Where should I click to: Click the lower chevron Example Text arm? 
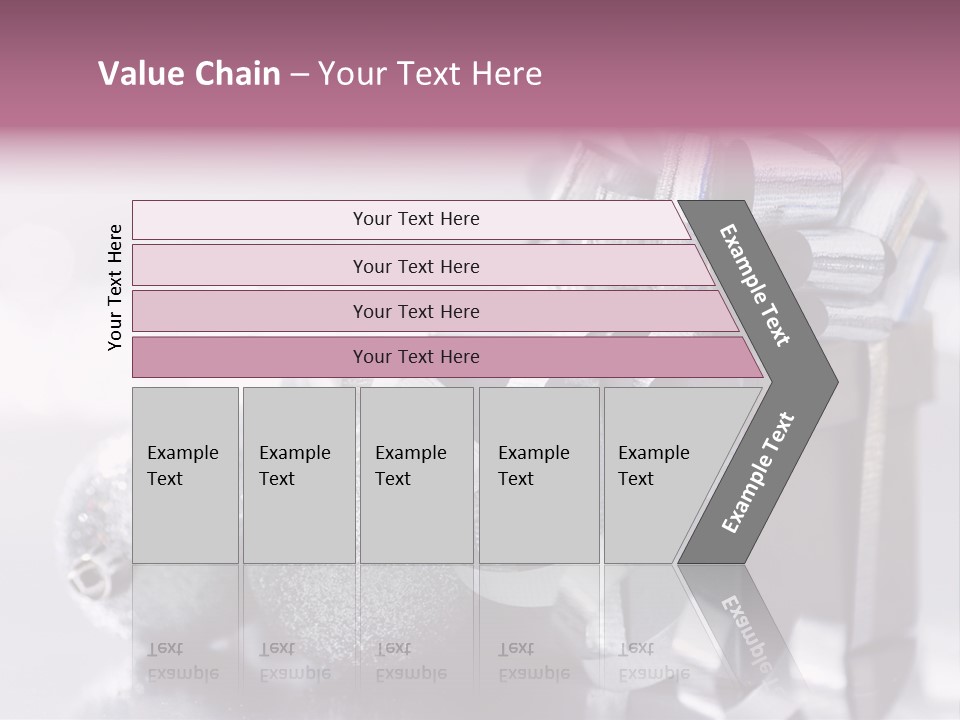(x=758, y=472)
